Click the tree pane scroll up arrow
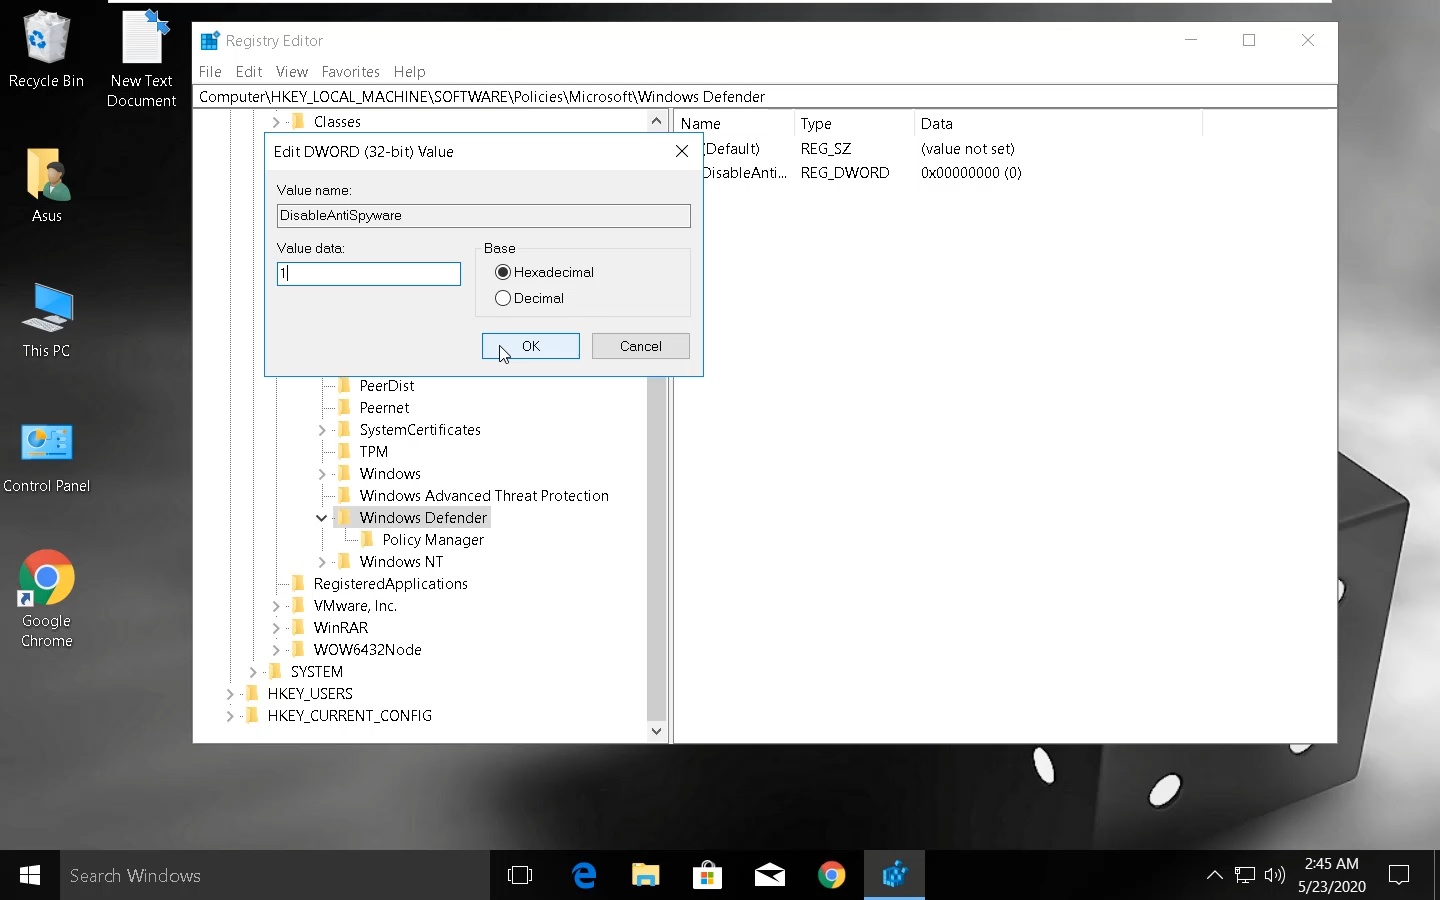 coord(656,122)
